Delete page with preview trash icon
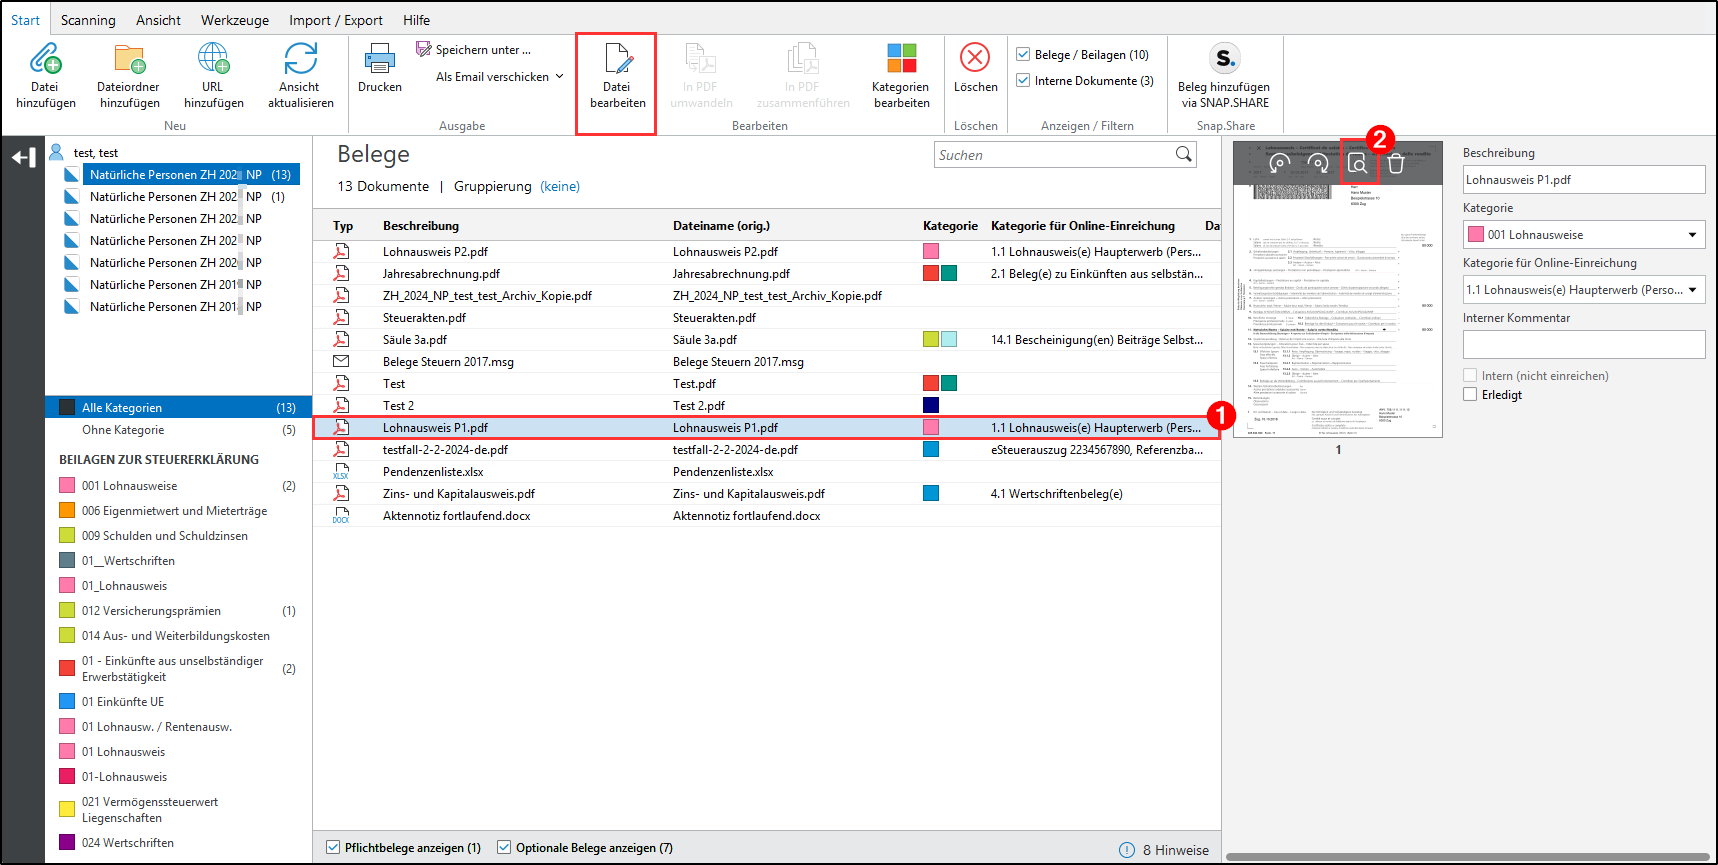1718x865 pixels. (x=1396, y=163)
